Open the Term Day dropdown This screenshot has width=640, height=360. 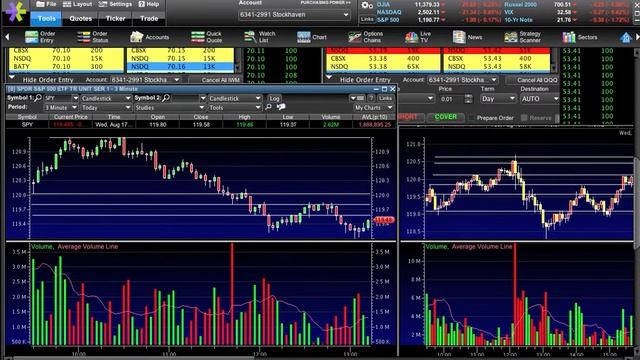498,99
